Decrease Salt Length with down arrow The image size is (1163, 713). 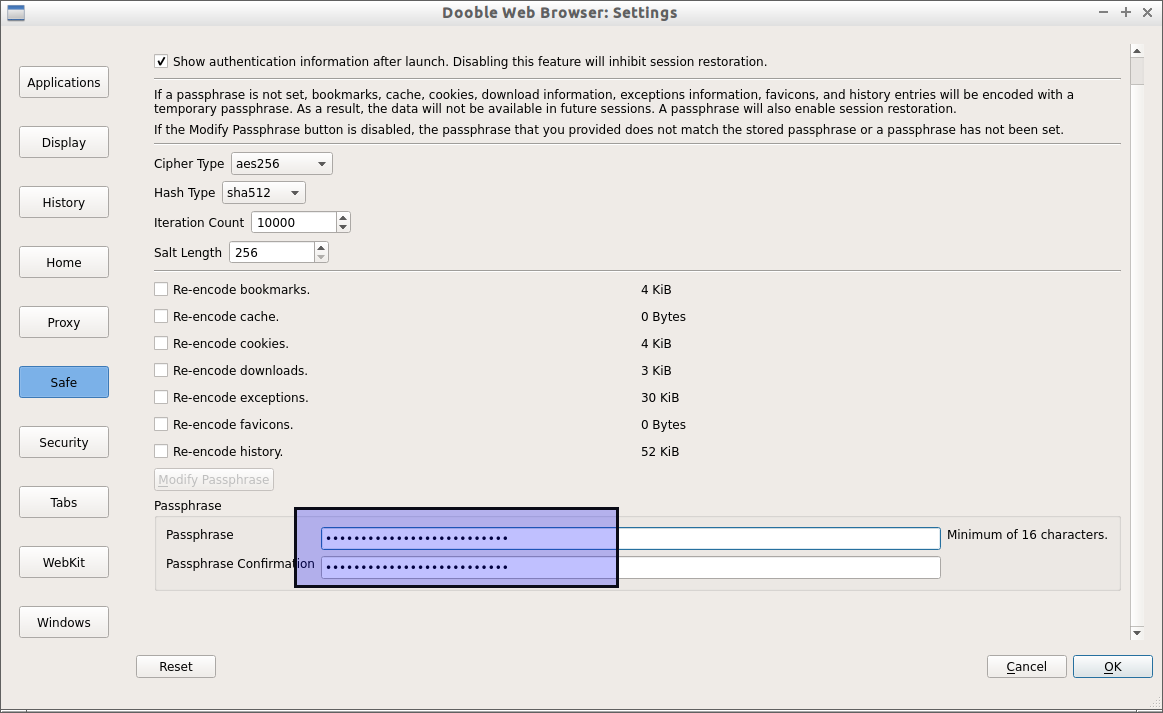tap(320, 257)
